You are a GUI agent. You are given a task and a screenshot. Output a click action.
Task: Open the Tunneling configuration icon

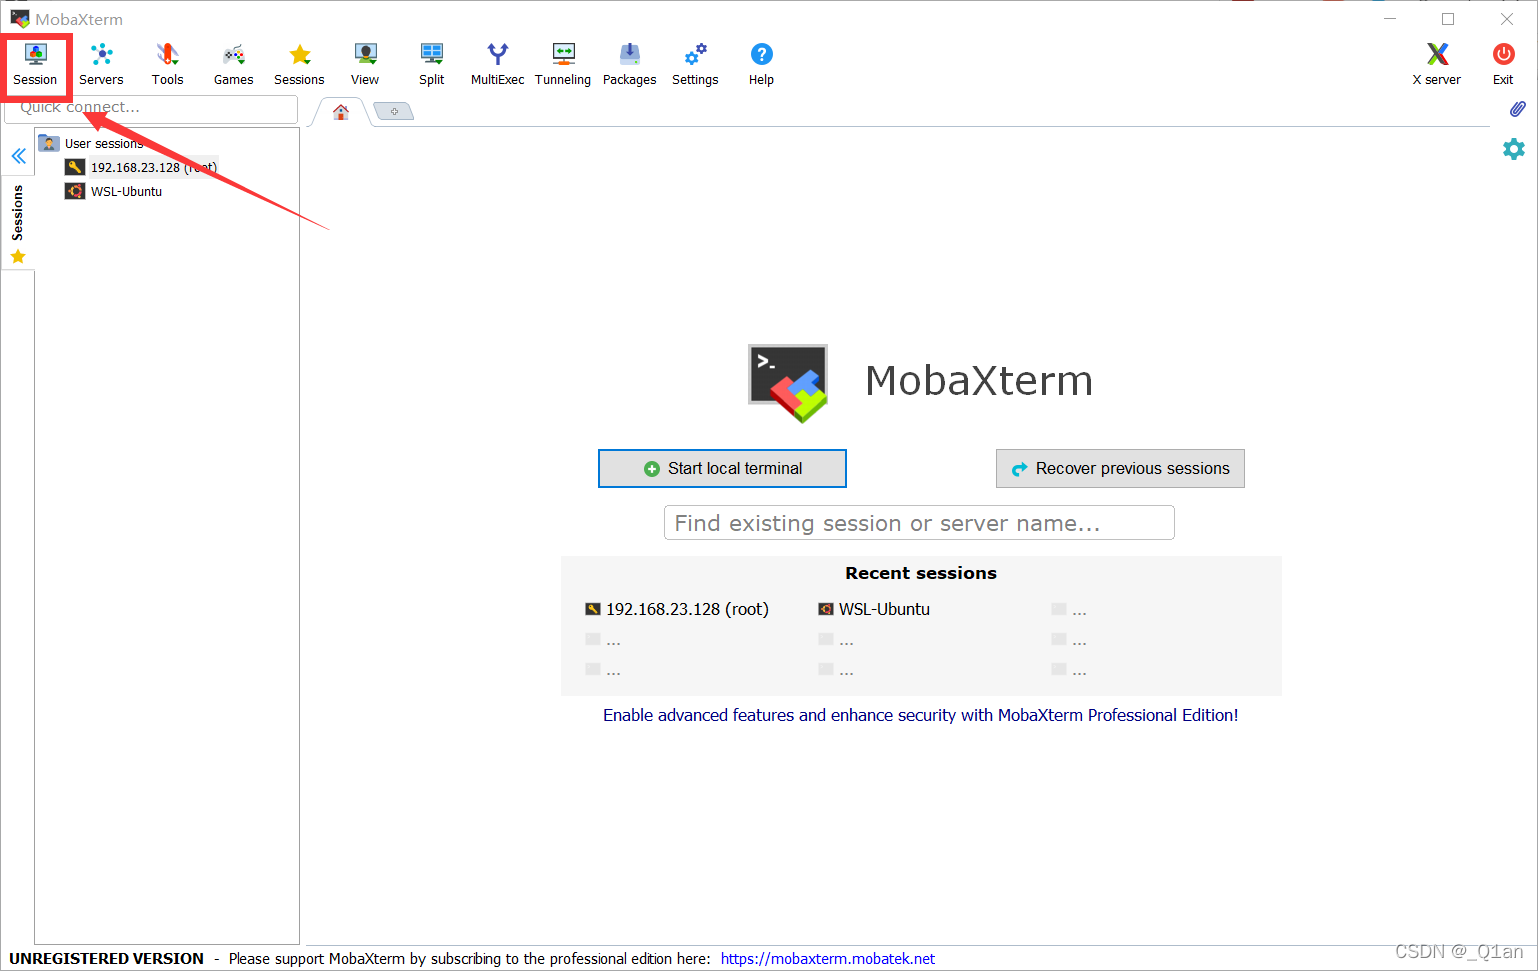pos(563,63)
